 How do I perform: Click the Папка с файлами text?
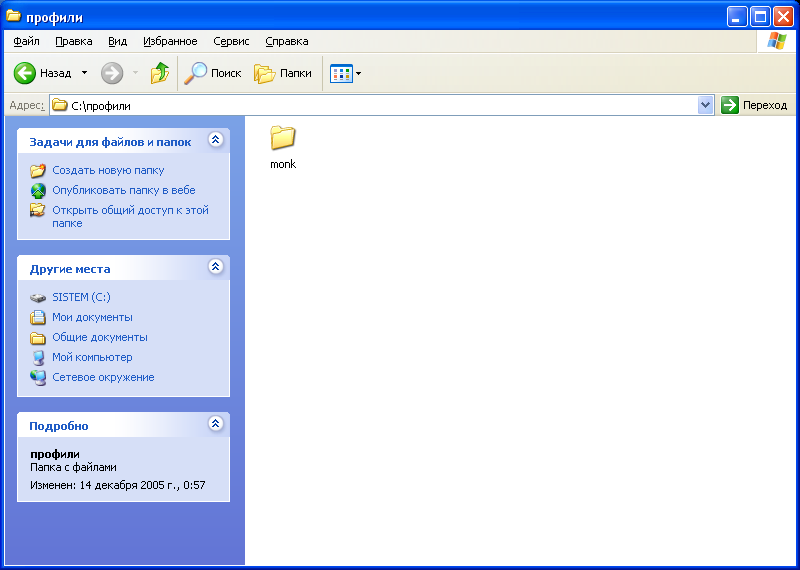coord(73,467)
